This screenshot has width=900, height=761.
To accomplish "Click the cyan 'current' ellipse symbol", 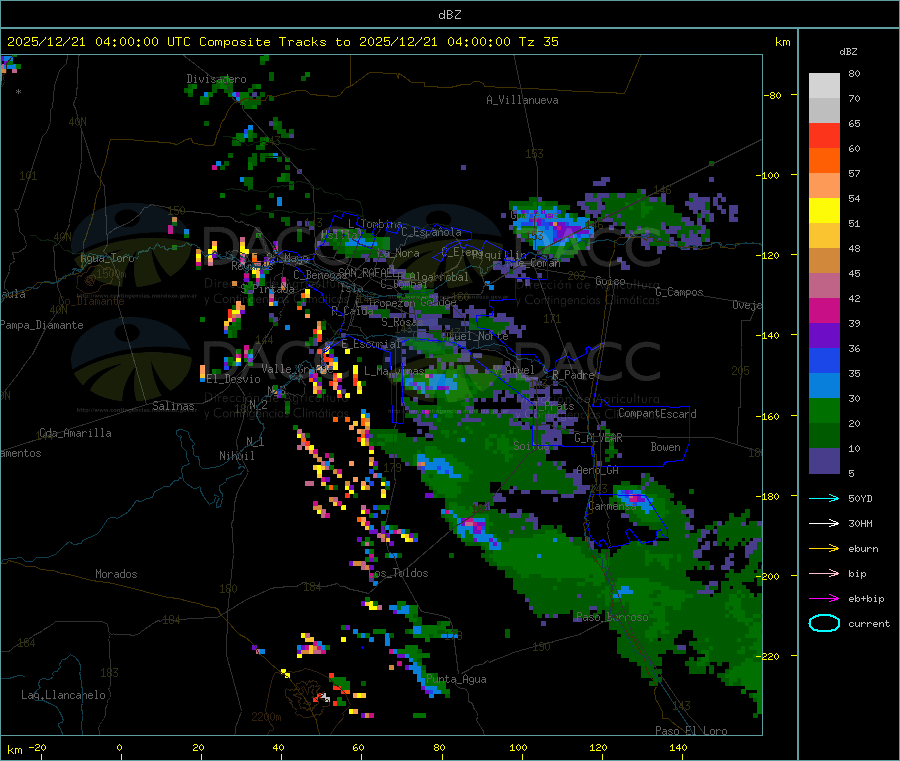I will [824, 623].
